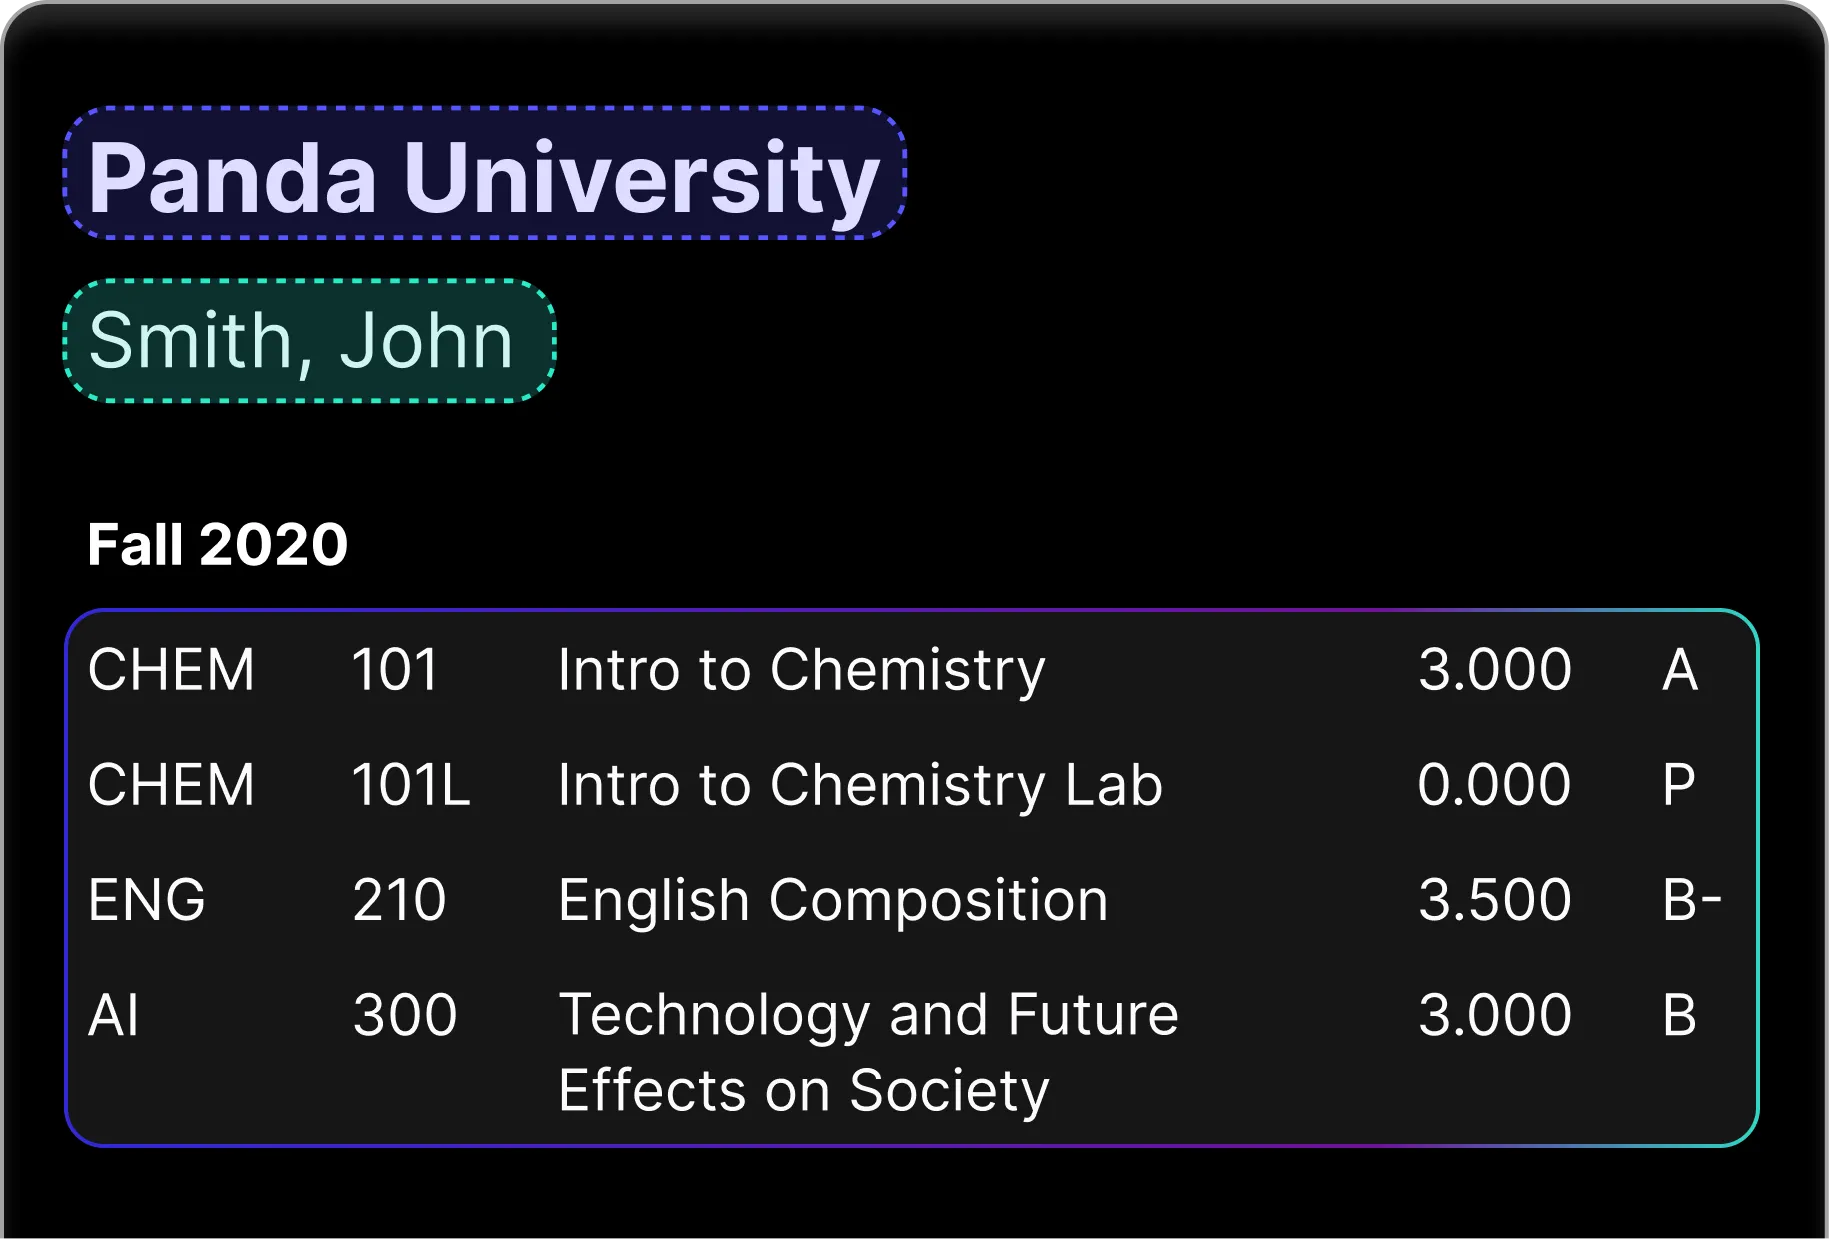Select course number 210

tap(399, 899)
